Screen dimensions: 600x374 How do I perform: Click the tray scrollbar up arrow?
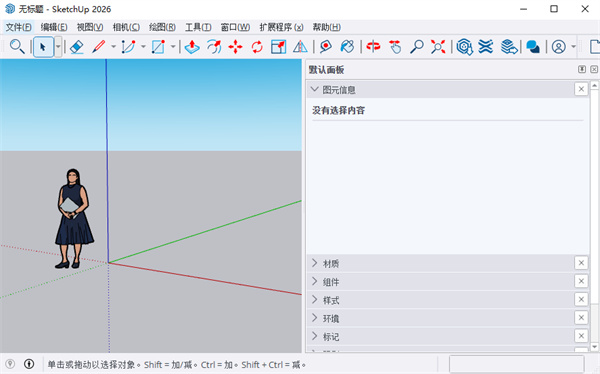click(x=594, y=85)
